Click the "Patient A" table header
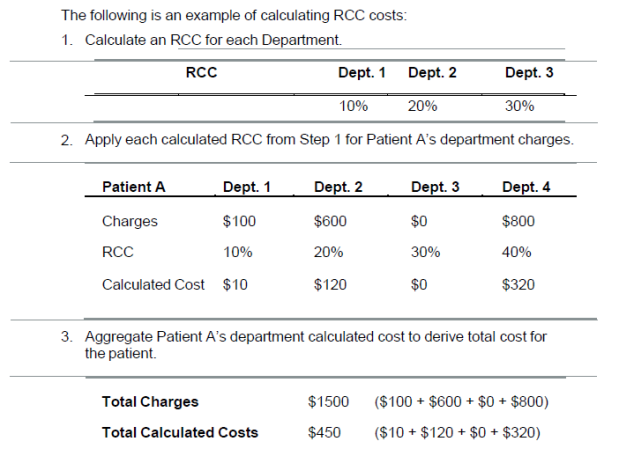The width and height of the screenshot is (619, 456). [x=133, y=186]
